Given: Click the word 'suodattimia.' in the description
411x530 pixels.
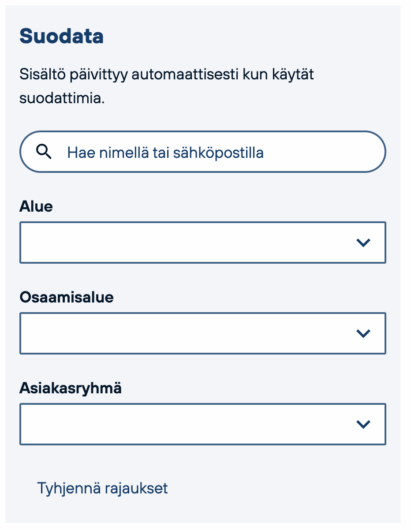Looking at the screenshot, I should point(62,98).
